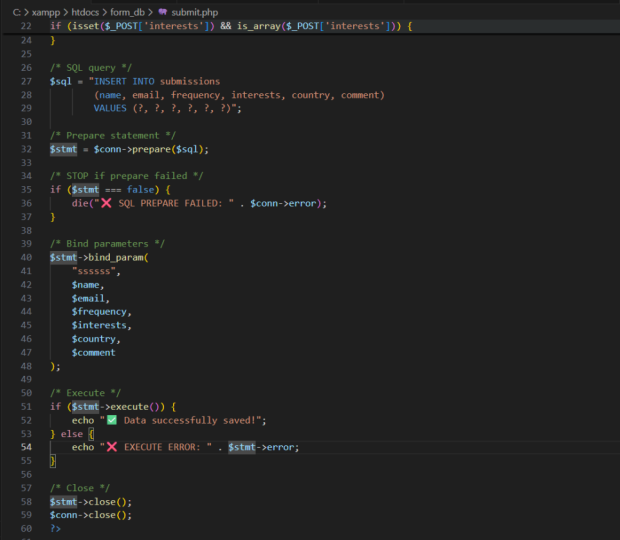Click the '$conn->close();' line
The width and height of the screenshot is (620, 540).
[91, 515]
